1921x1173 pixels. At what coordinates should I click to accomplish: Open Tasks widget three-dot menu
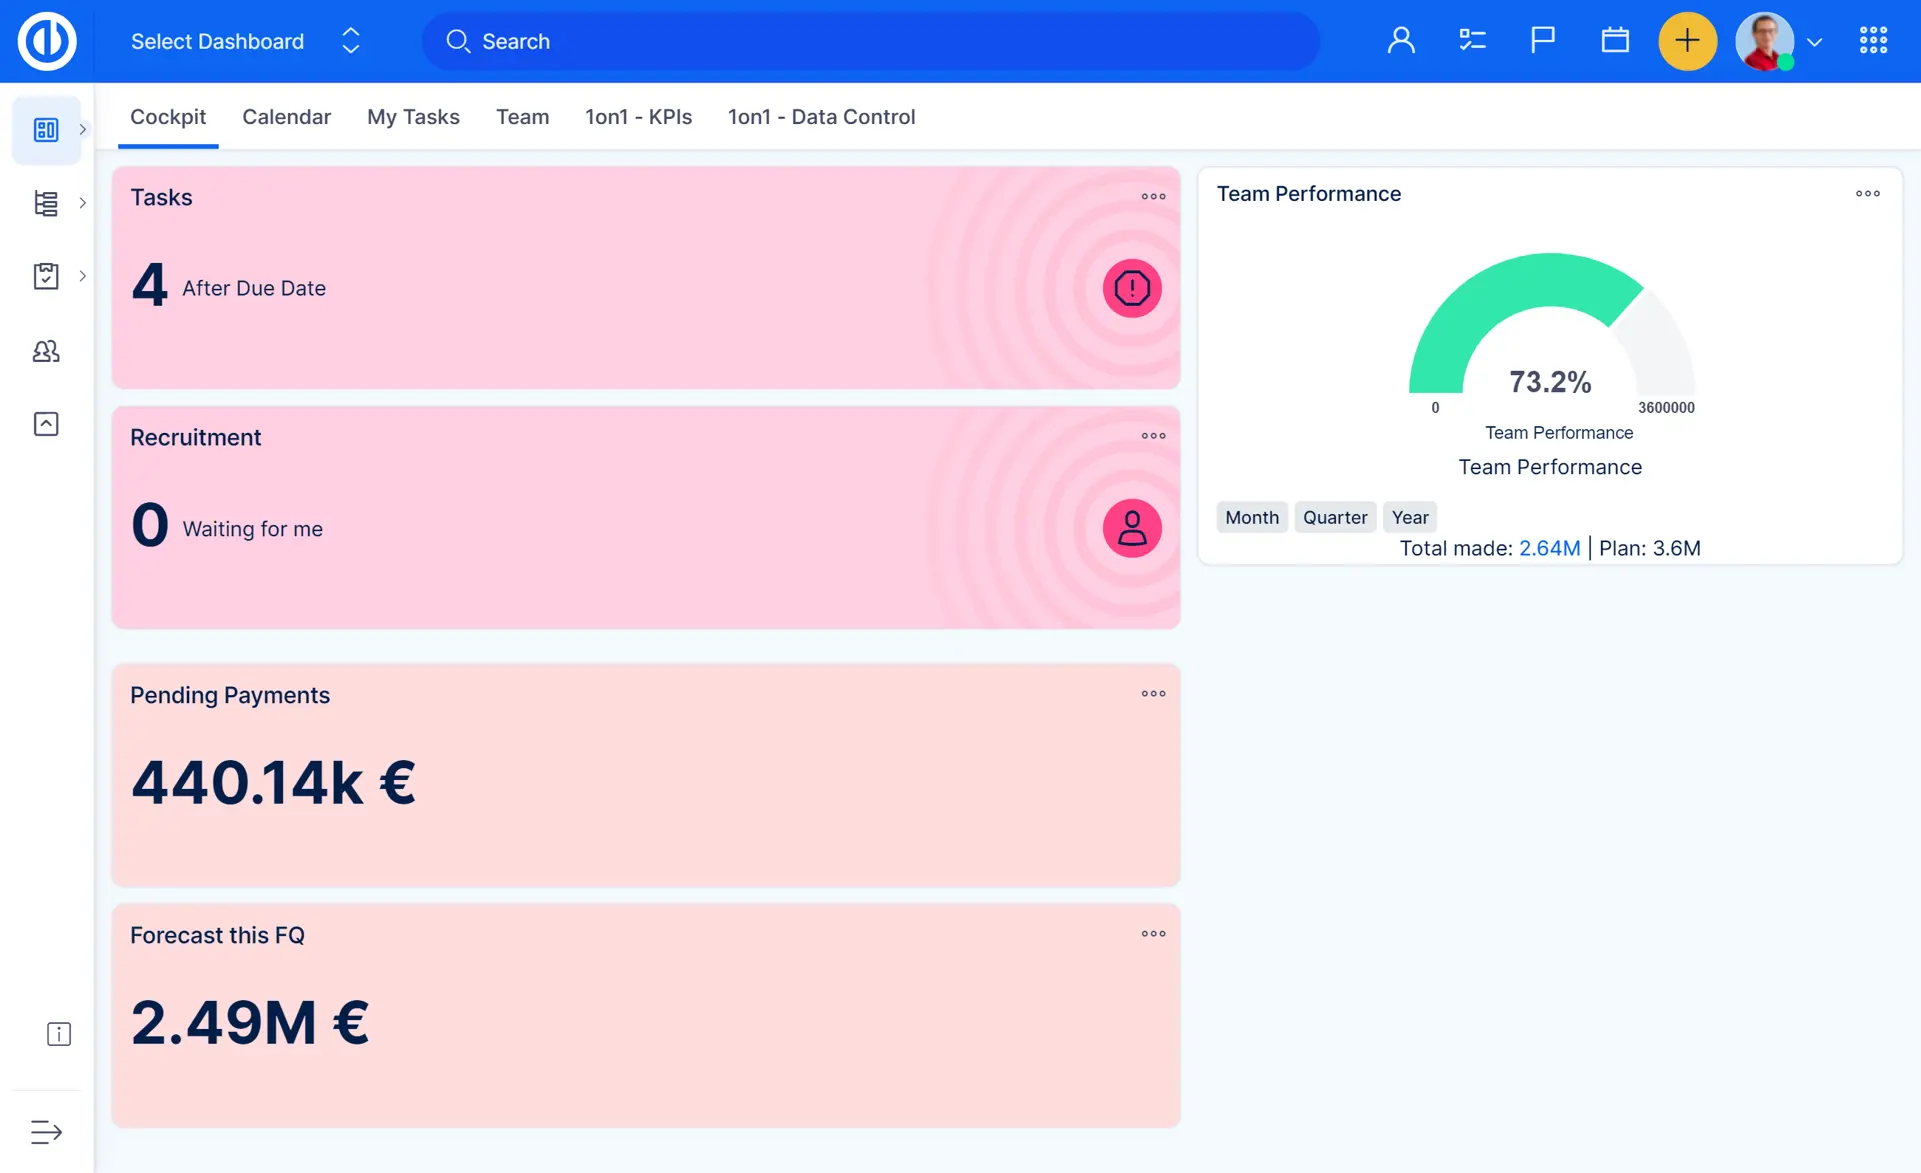point(1153,197)
